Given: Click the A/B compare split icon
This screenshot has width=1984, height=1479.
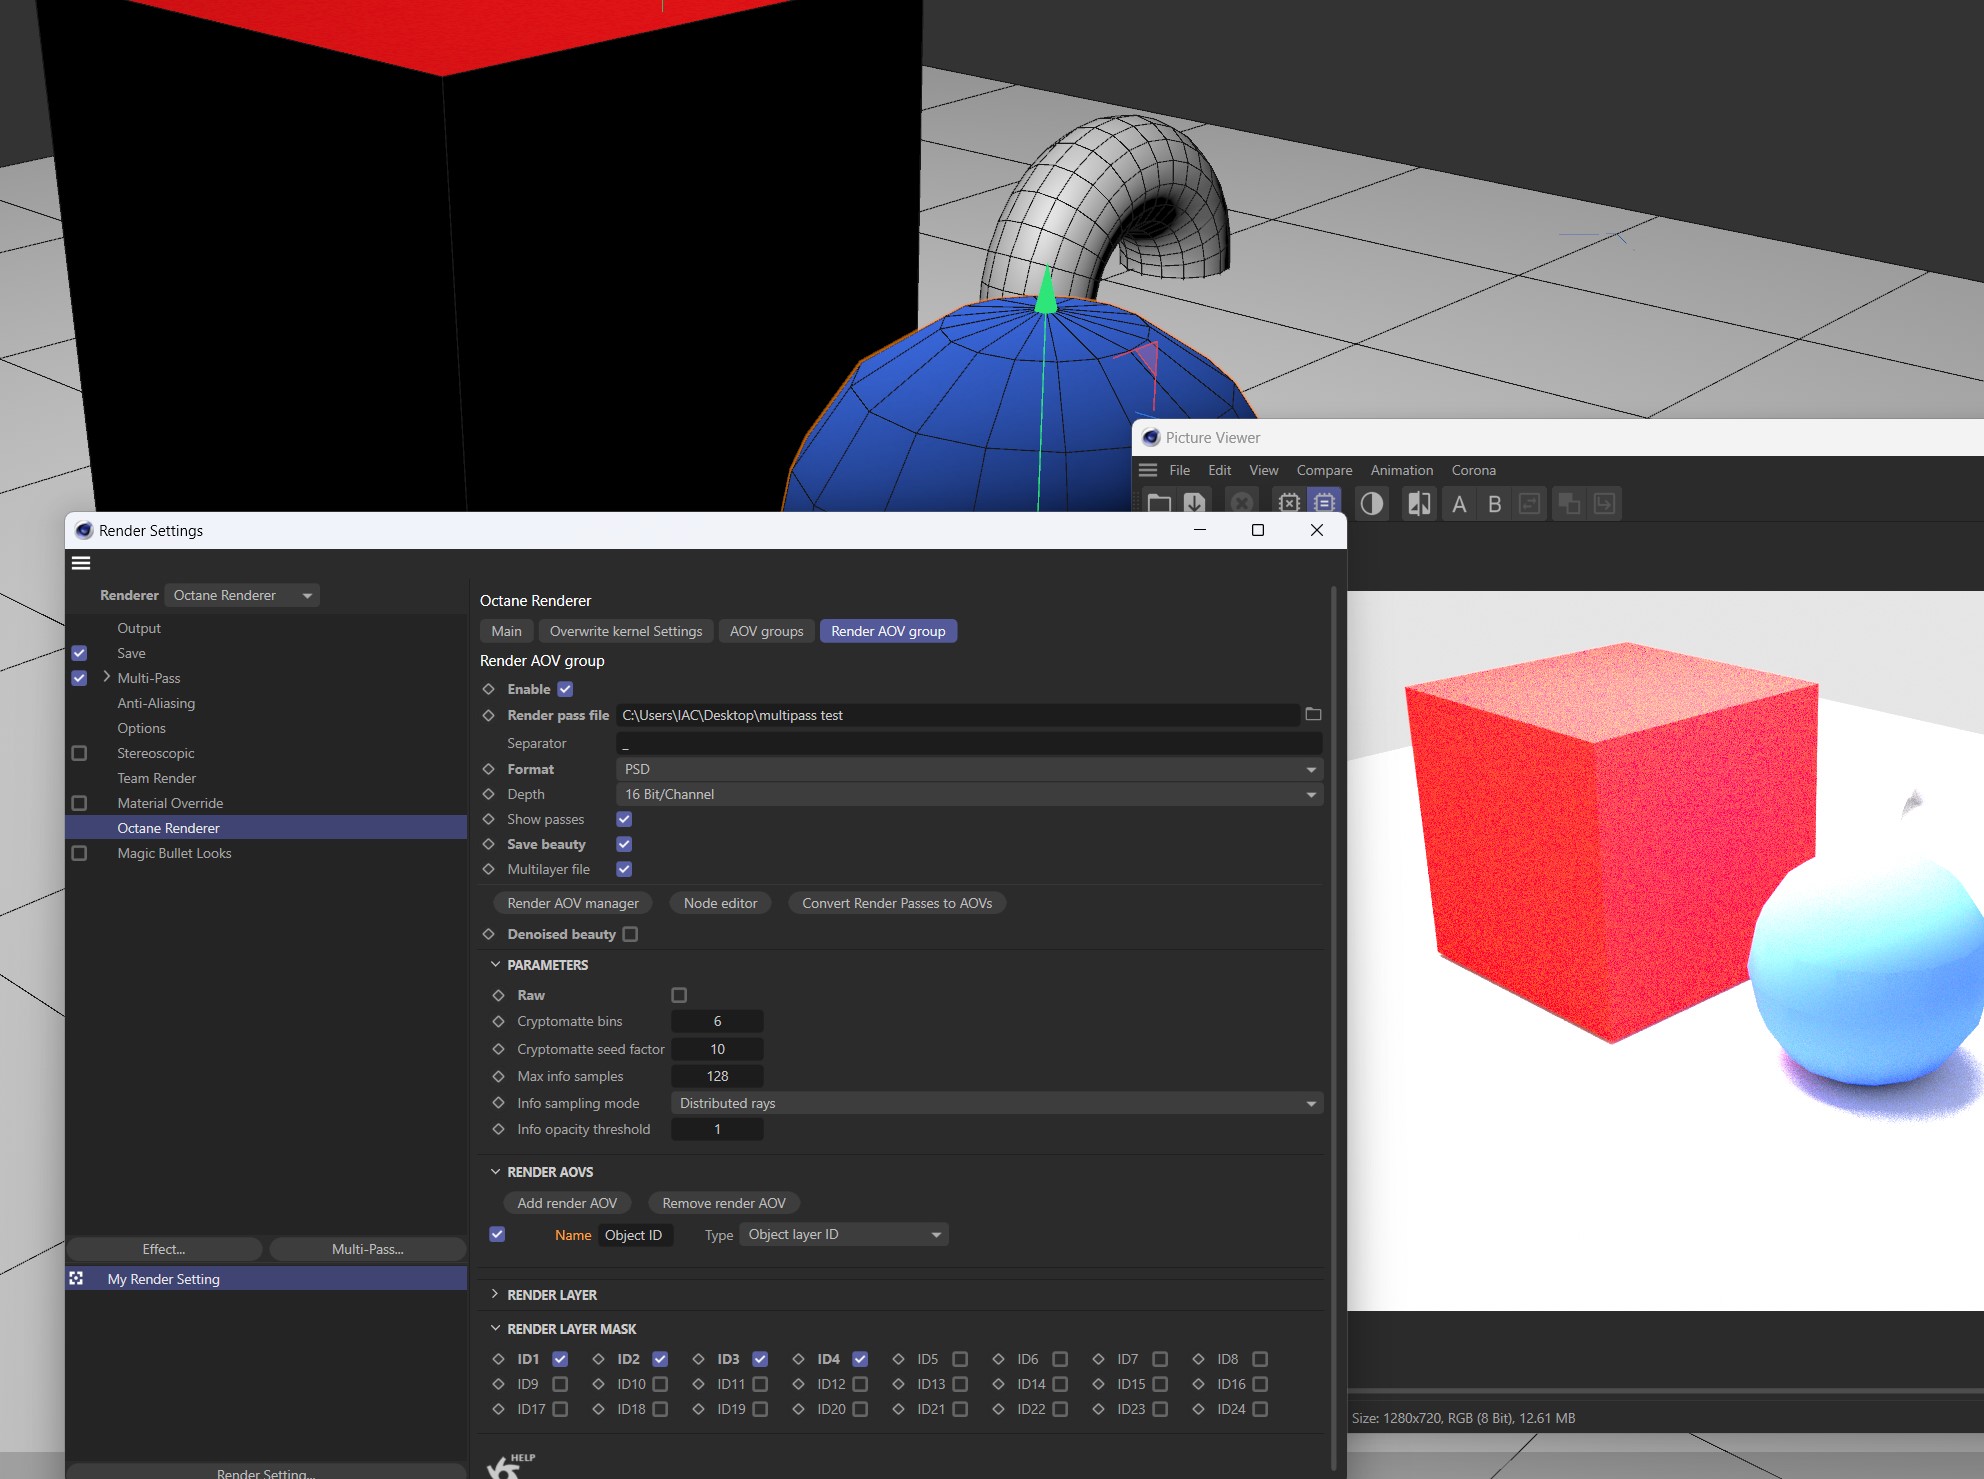Looking at the screenshot, I should click(x=1418, y=503).
